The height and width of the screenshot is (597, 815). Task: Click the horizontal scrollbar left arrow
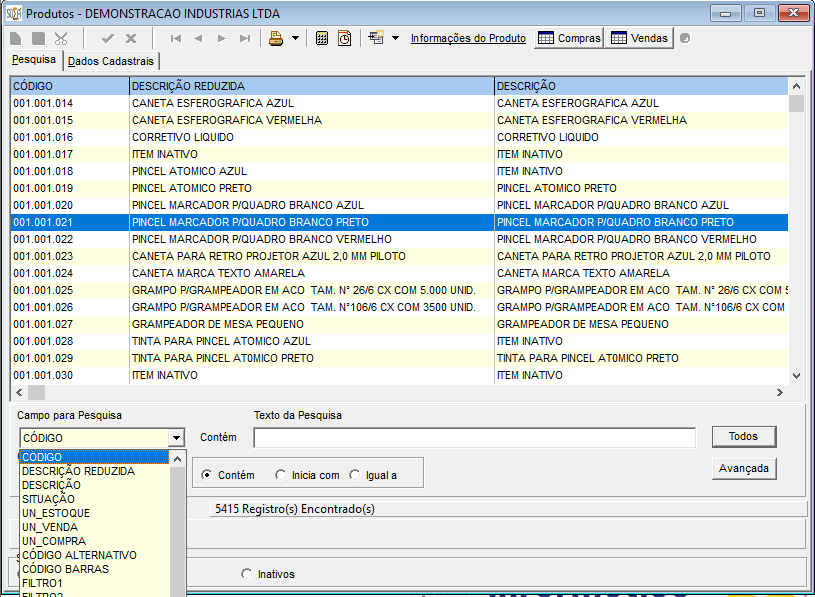point(19,393)
